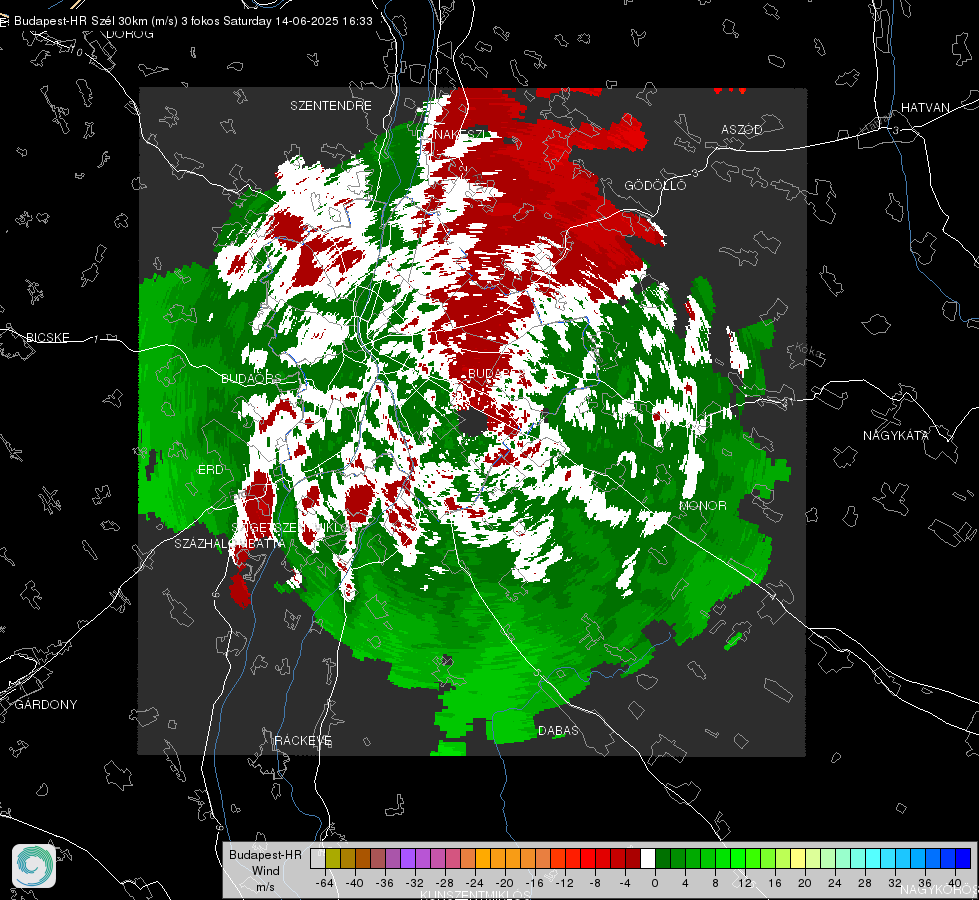The image size is (979, 900).
Task: Click the SZAZHALOMBATTA town label
Action: (x=230, y=543)
